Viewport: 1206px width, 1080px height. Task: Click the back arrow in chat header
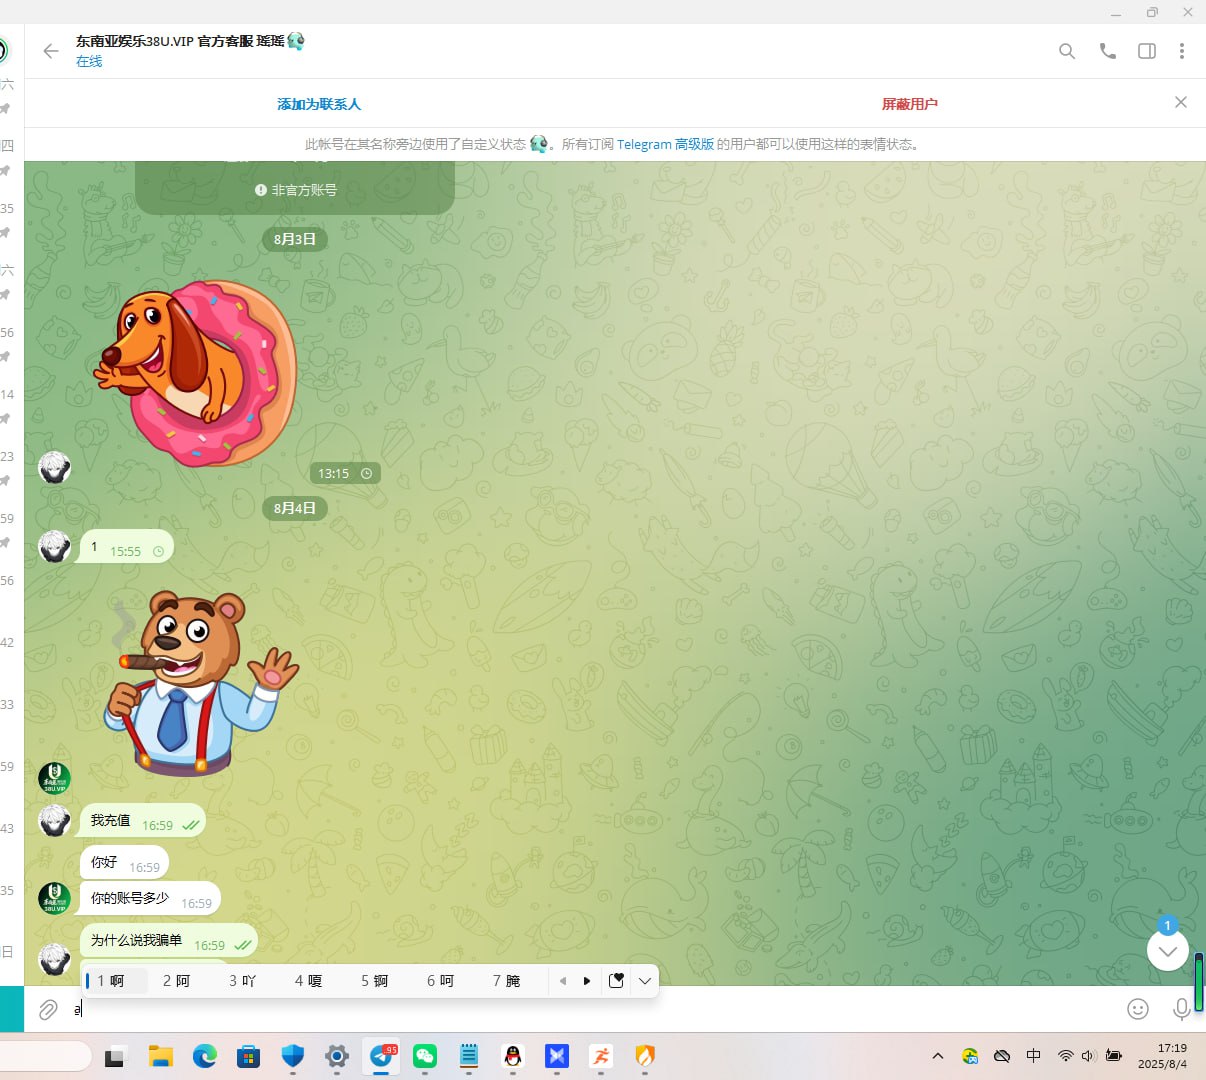[51, 51]
